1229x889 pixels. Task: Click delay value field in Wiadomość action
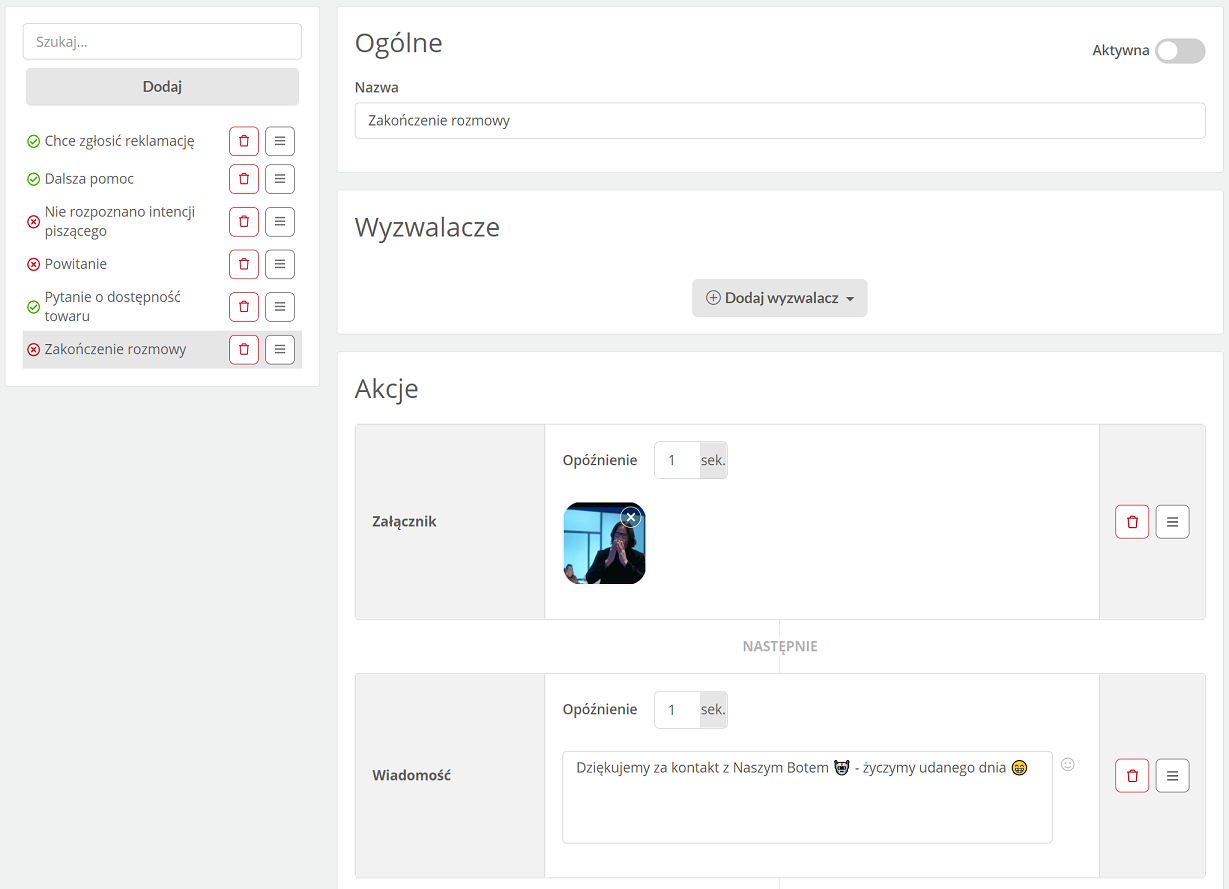(677, 710)
